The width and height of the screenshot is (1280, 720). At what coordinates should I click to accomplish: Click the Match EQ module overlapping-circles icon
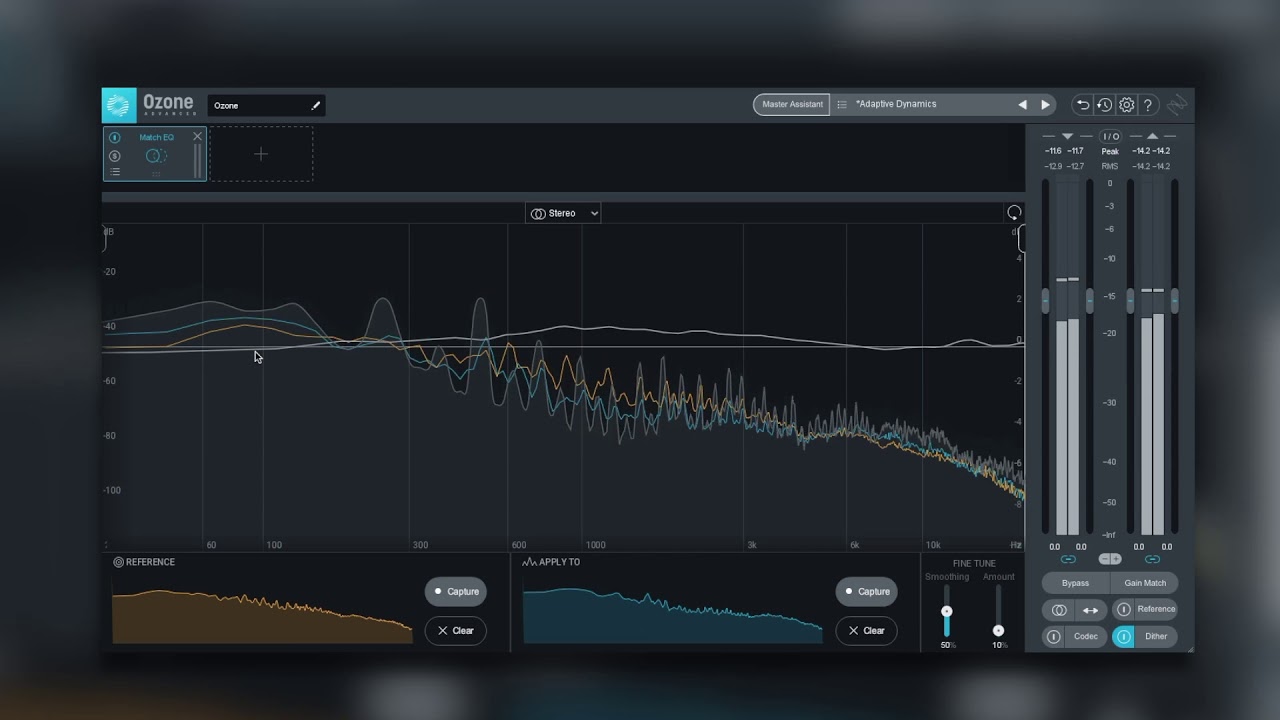click(156, 156)
